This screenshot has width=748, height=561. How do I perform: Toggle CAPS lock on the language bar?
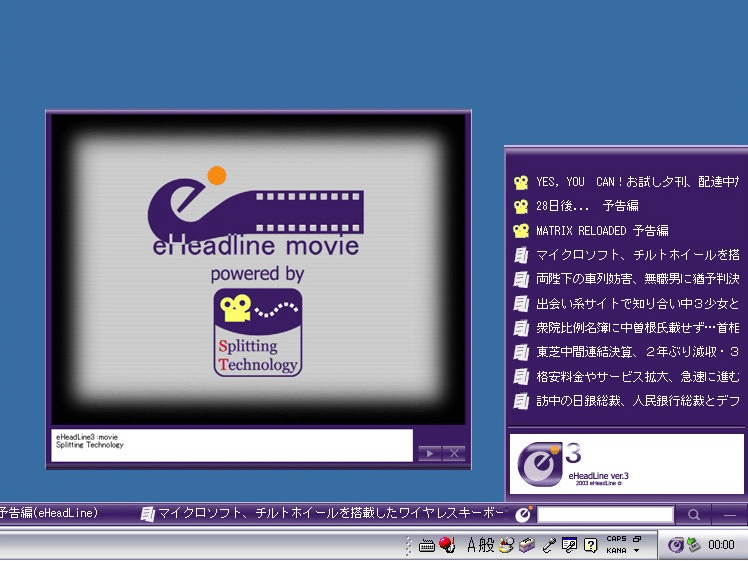[x=616, y=539]
